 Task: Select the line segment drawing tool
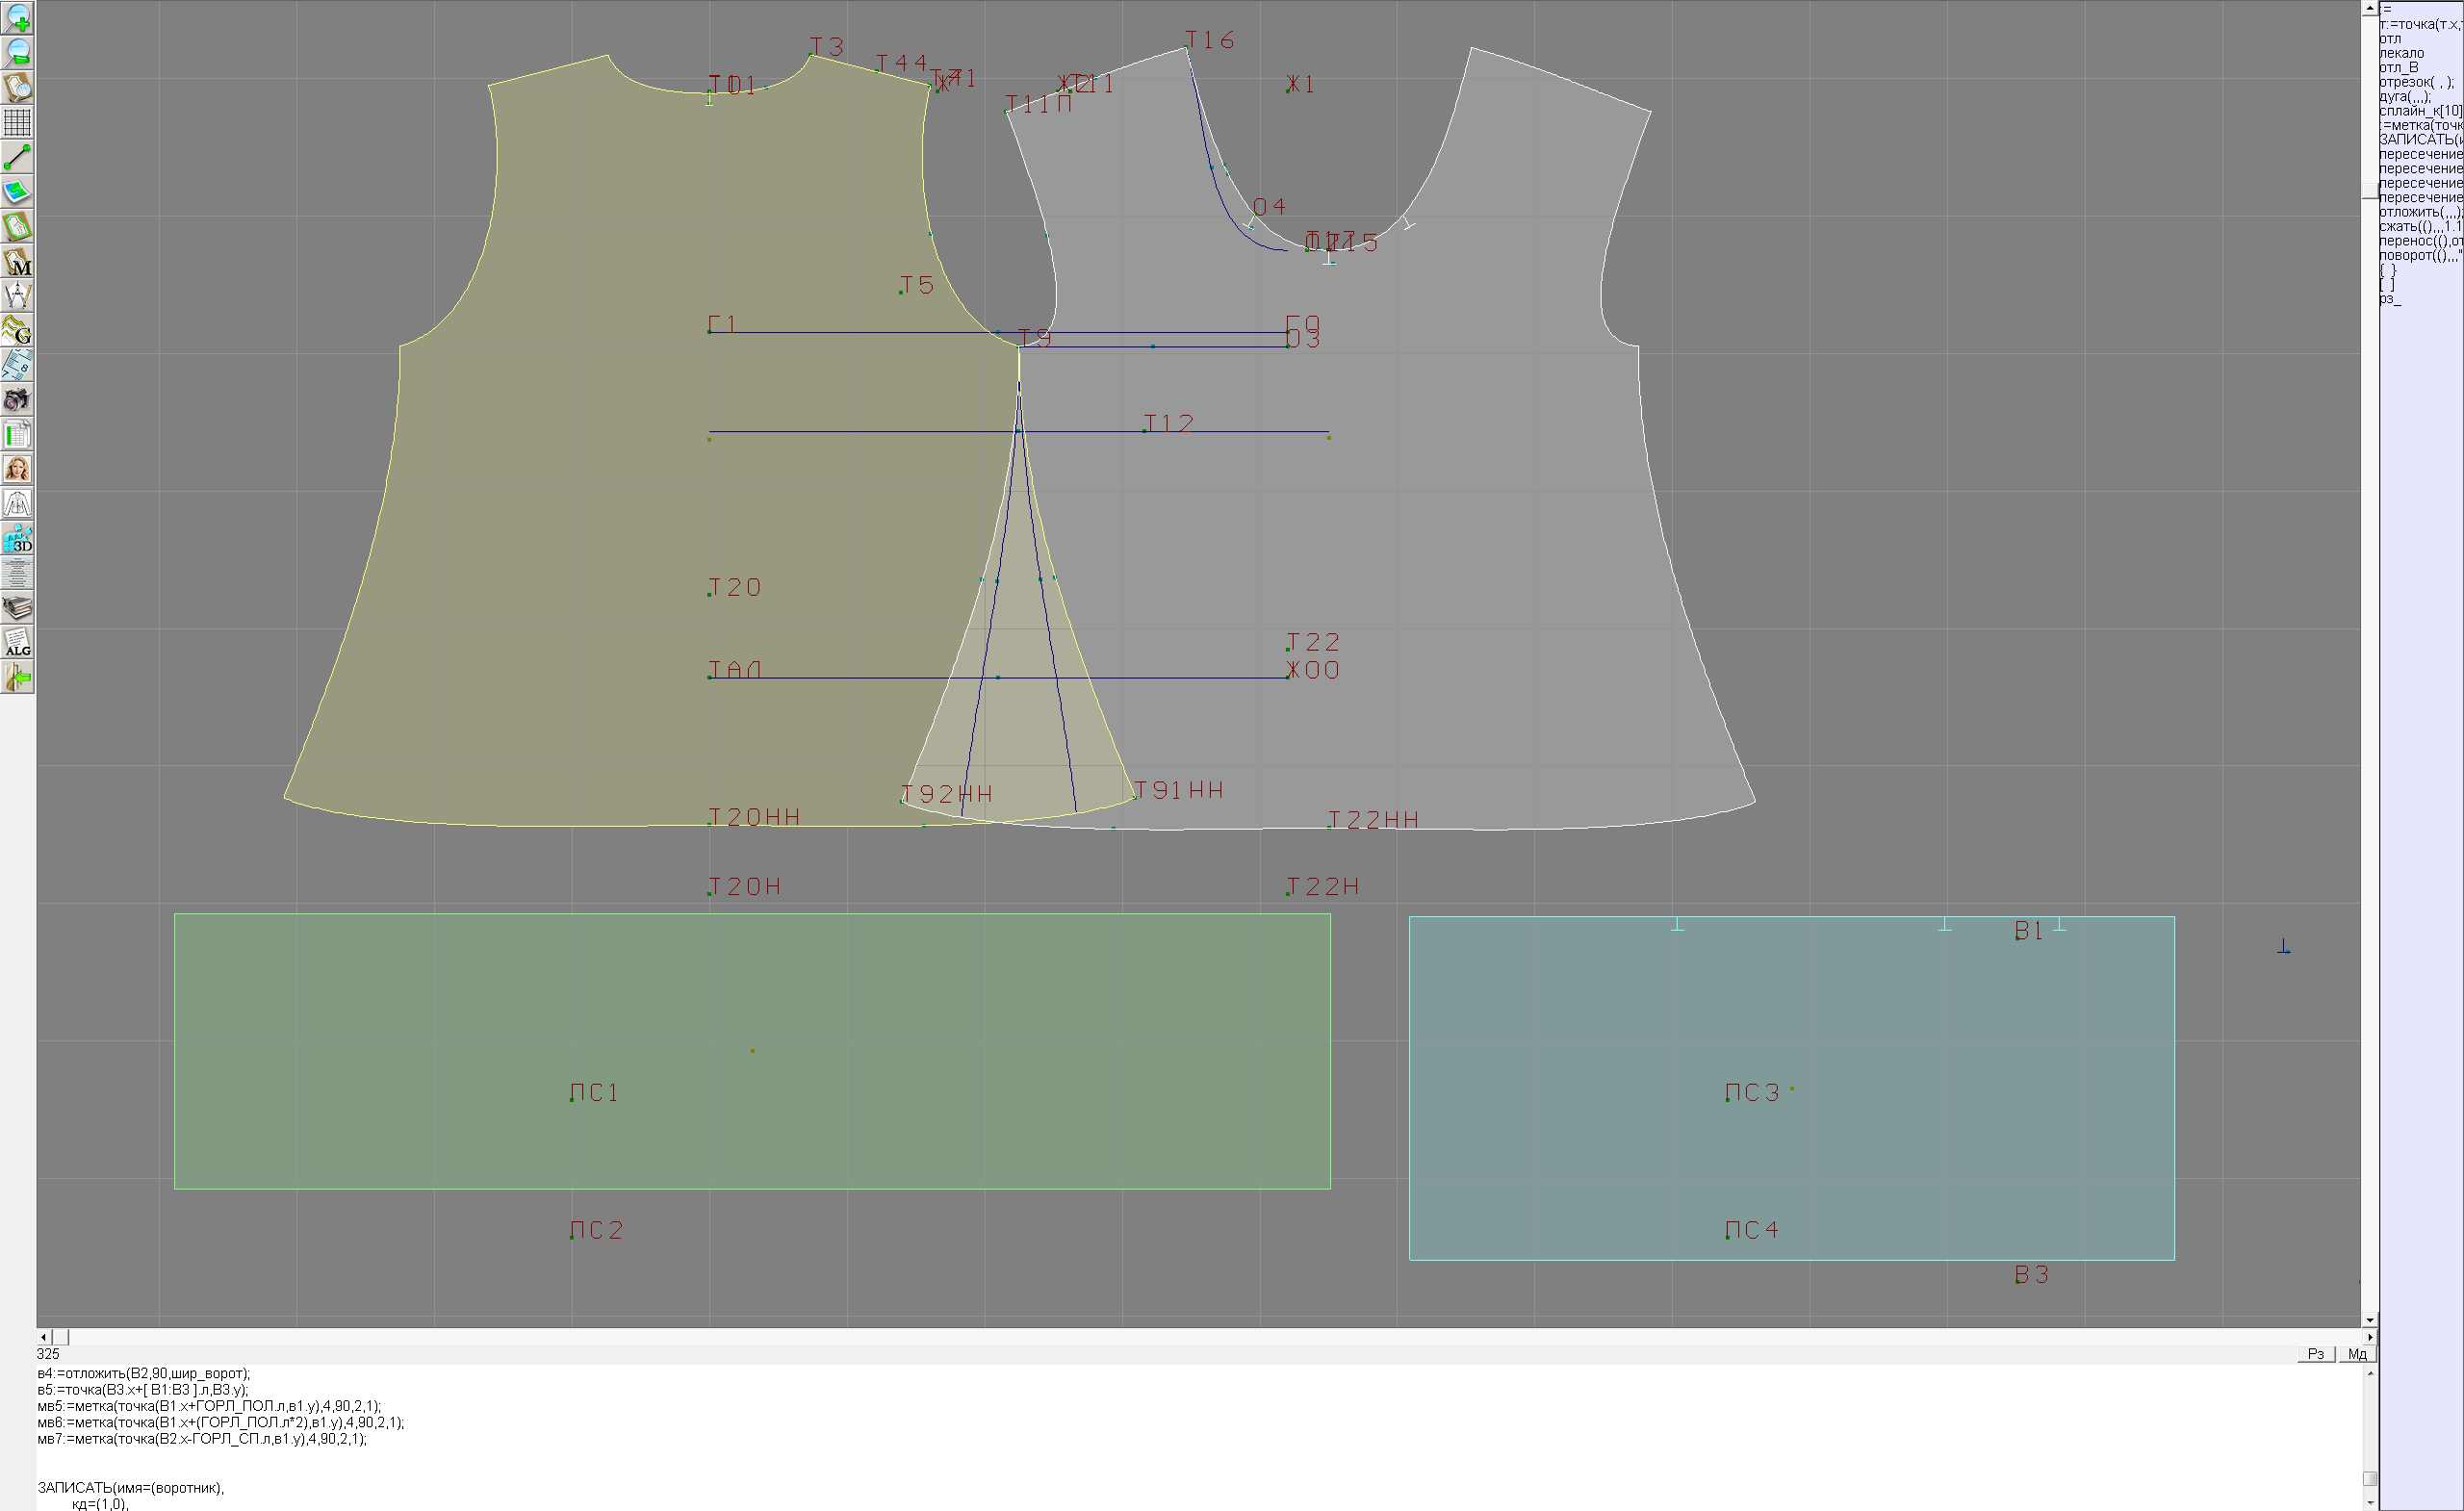pos(17,157)
